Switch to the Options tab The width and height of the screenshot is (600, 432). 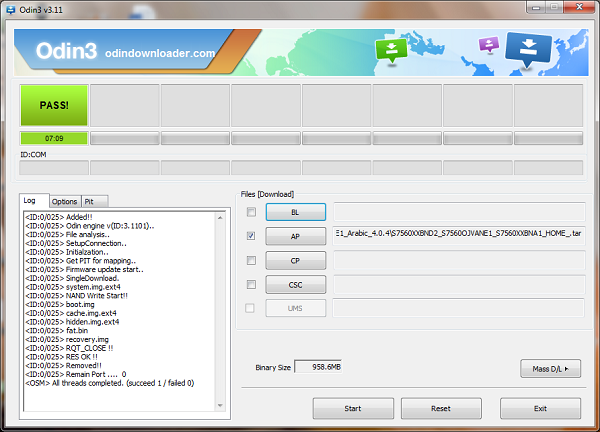click(65, 202)
